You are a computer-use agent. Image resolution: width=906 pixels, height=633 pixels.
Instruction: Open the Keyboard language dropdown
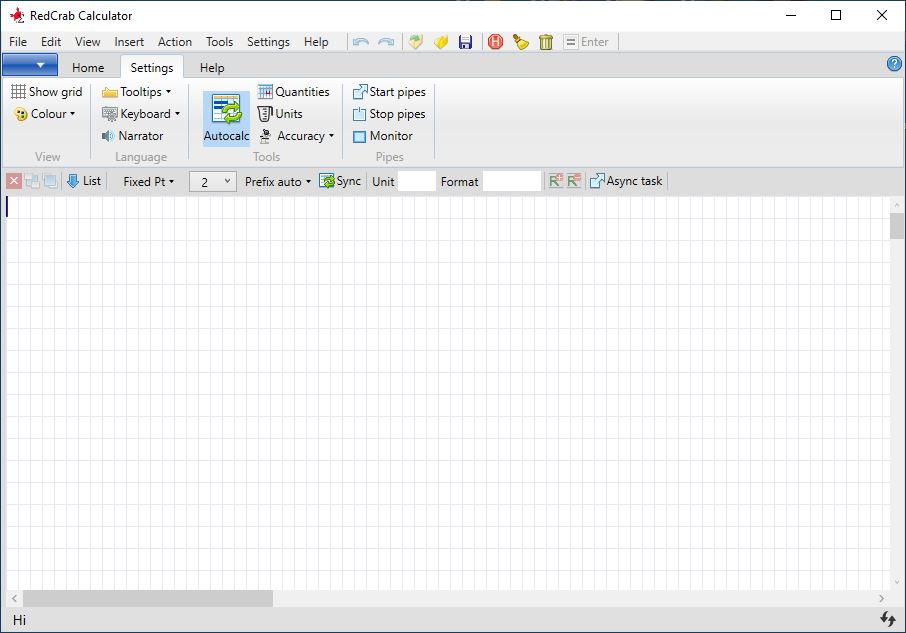pos(141,114)
